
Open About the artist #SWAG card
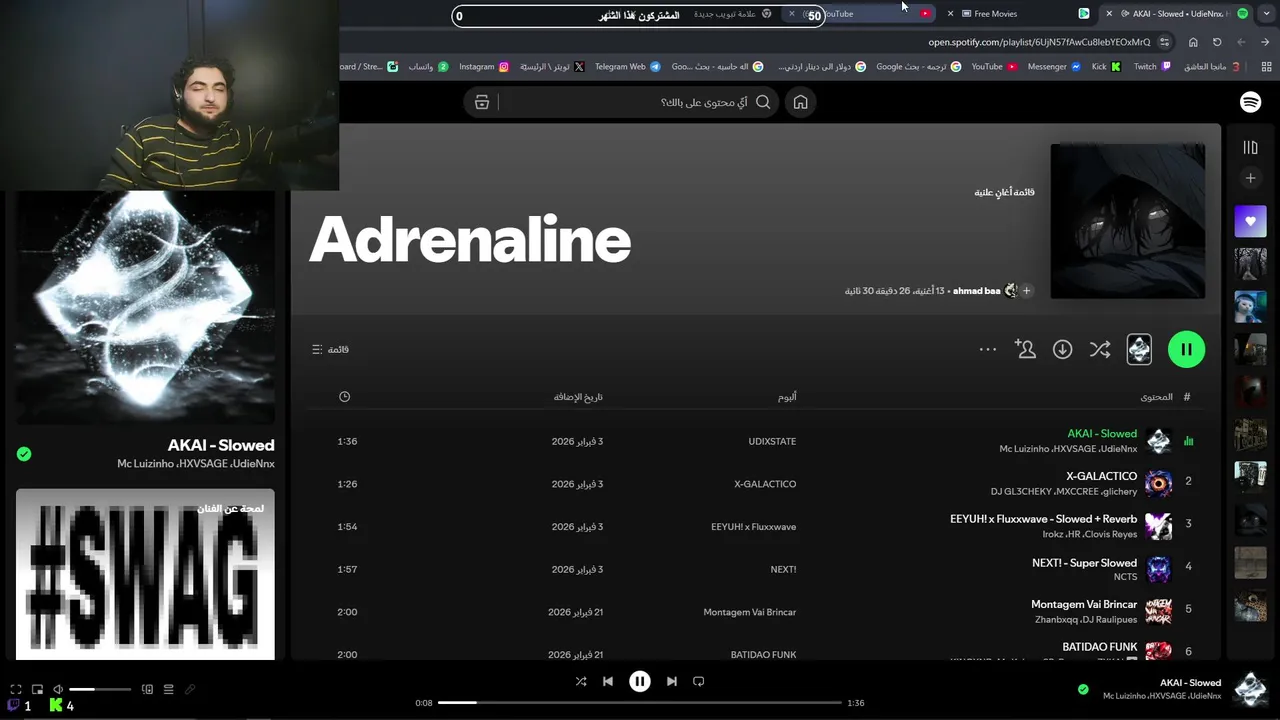(145, 574)
